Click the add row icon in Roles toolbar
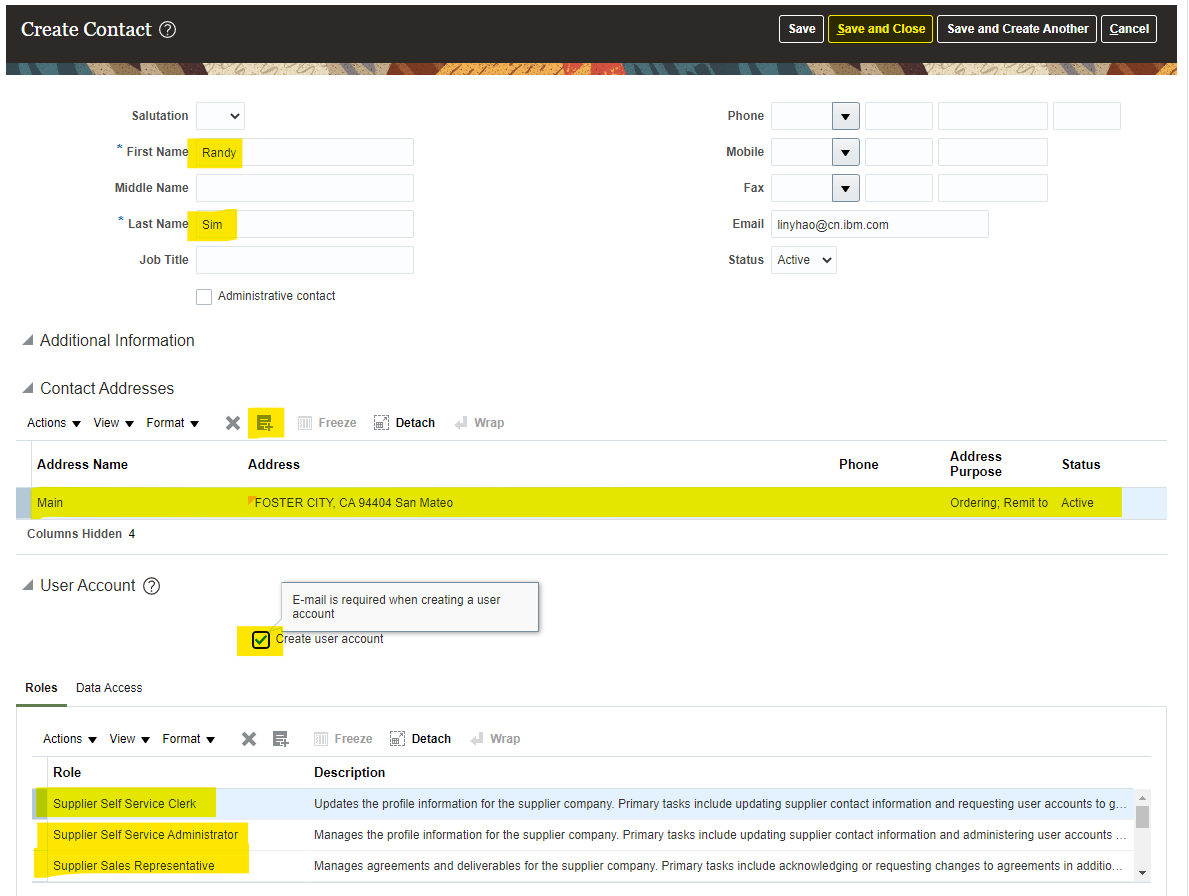The image size is (1189, 896). click(x=281, y=739)
